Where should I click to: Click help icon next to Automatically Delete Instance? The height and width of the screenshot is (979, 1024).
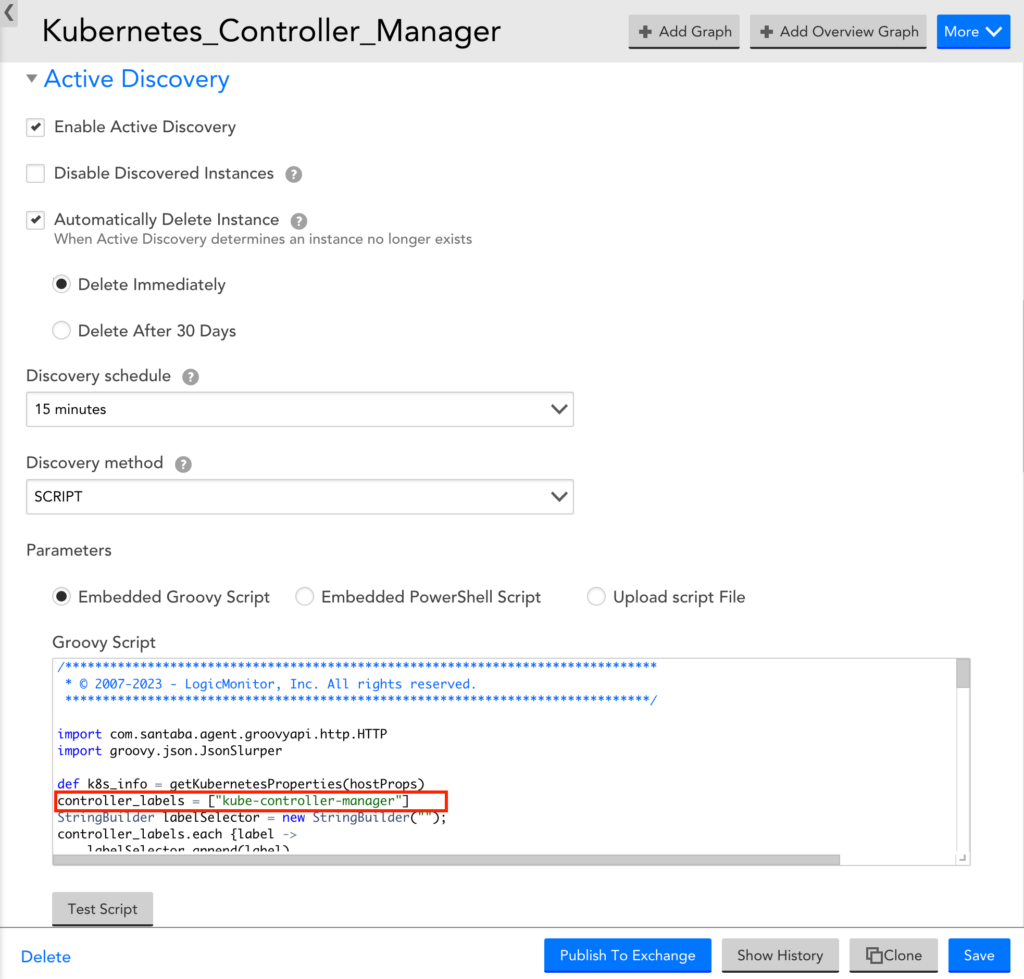(x=298, y=221)
